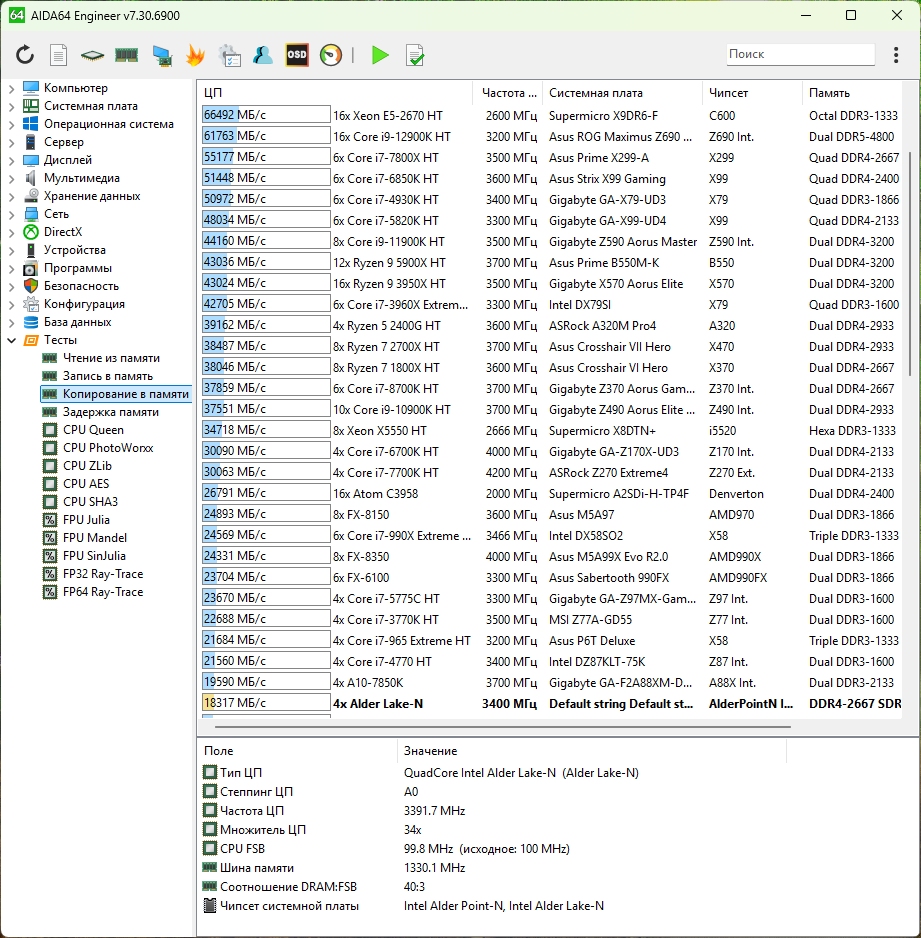Expand the Системная плата tree node
The height and width of the screenshot is (938, 921).
click(11, 106)
